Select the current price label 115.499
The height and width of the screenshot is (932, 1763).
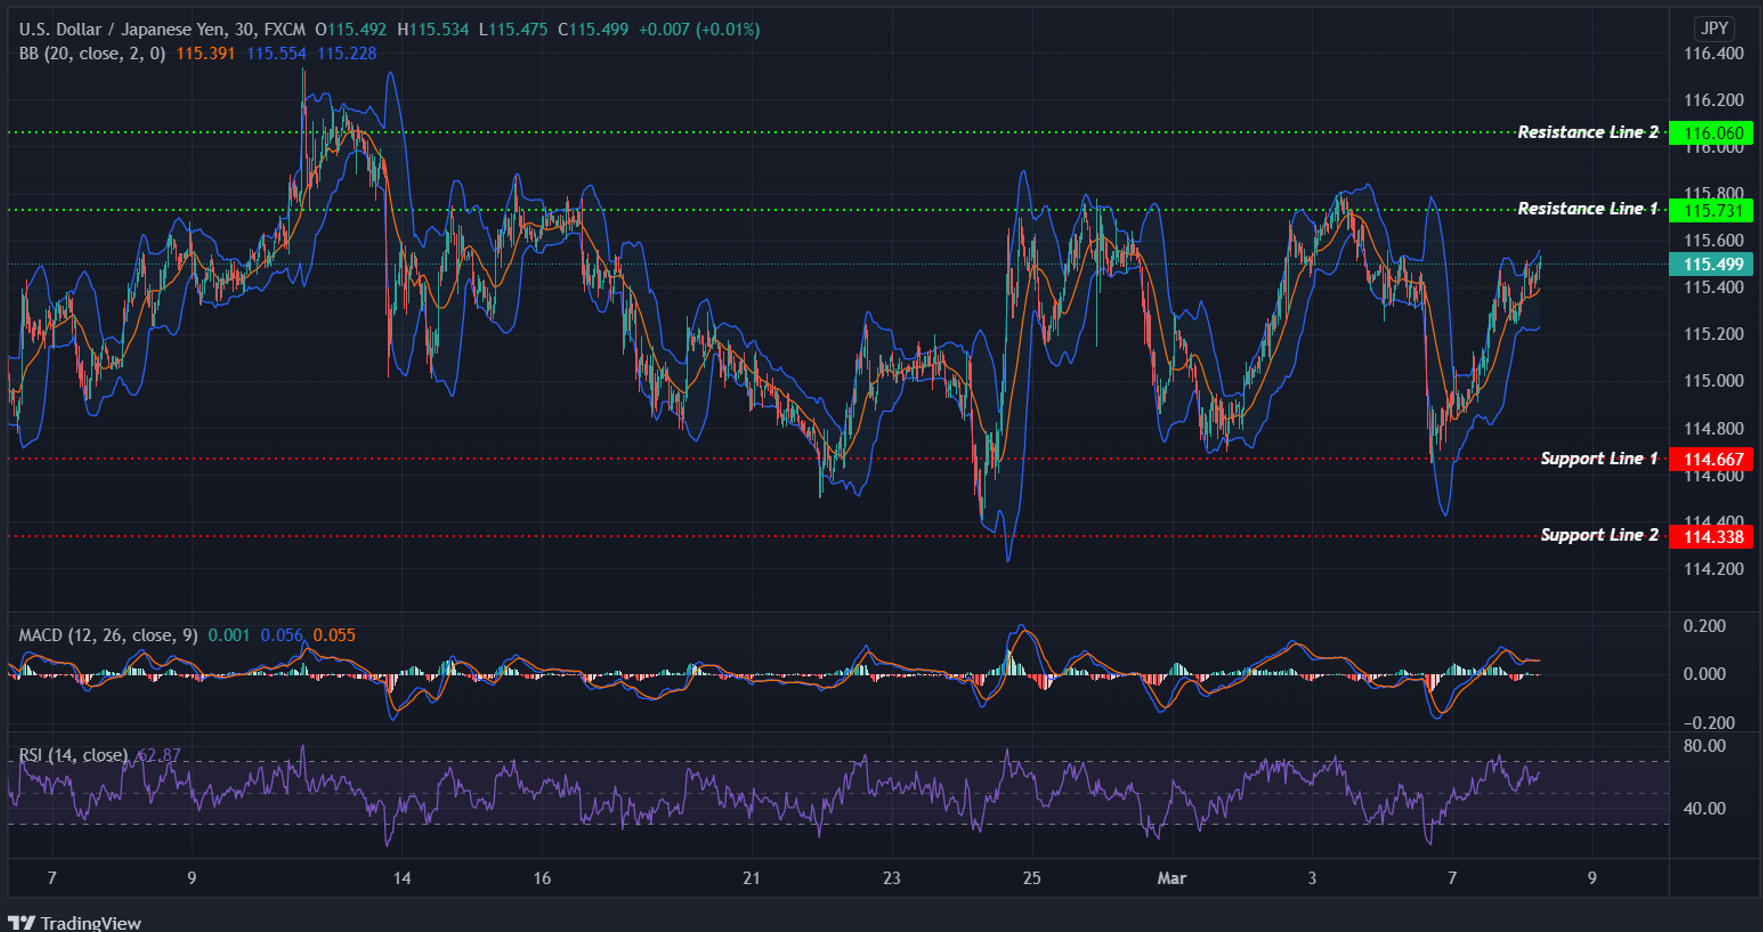click(x=1712, y=263)
